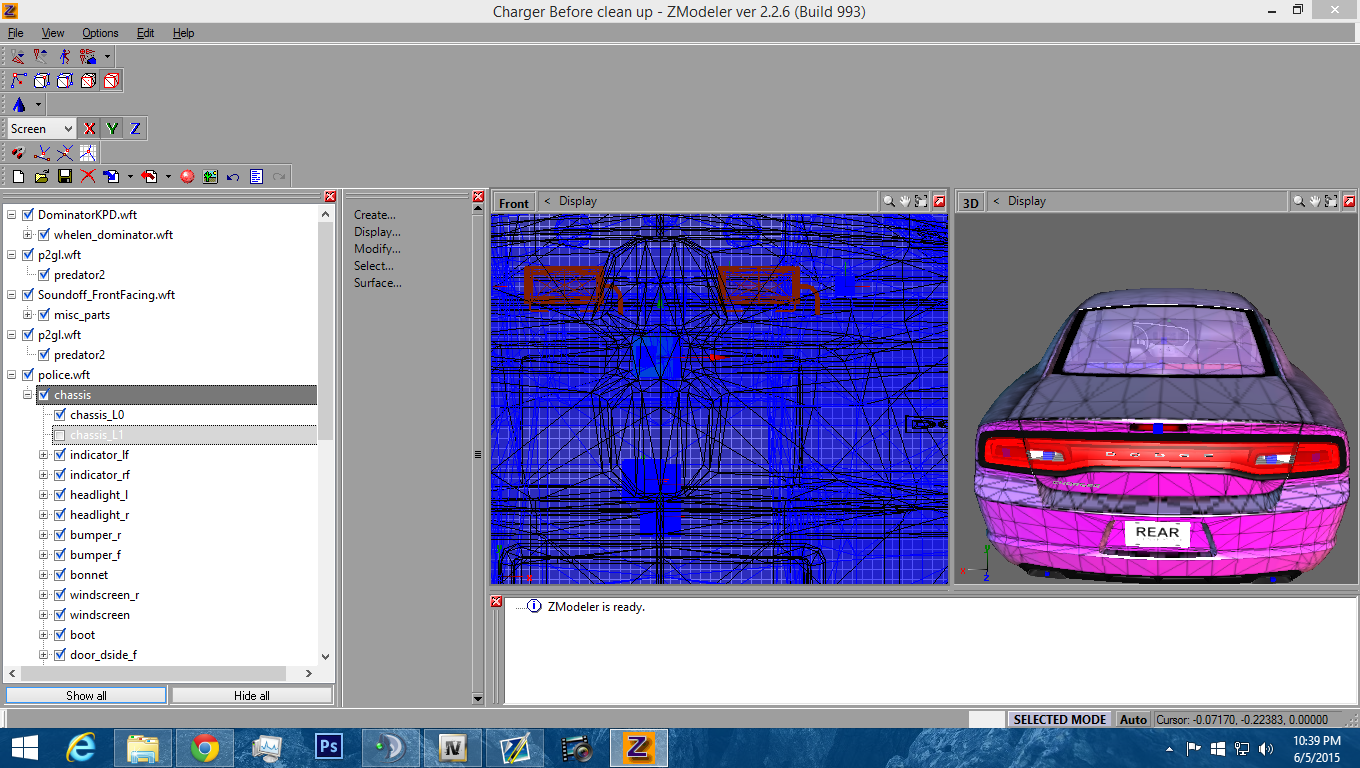
Task: Uncheck the windscreen_r checkbox
Action: (x=60, y=595)
